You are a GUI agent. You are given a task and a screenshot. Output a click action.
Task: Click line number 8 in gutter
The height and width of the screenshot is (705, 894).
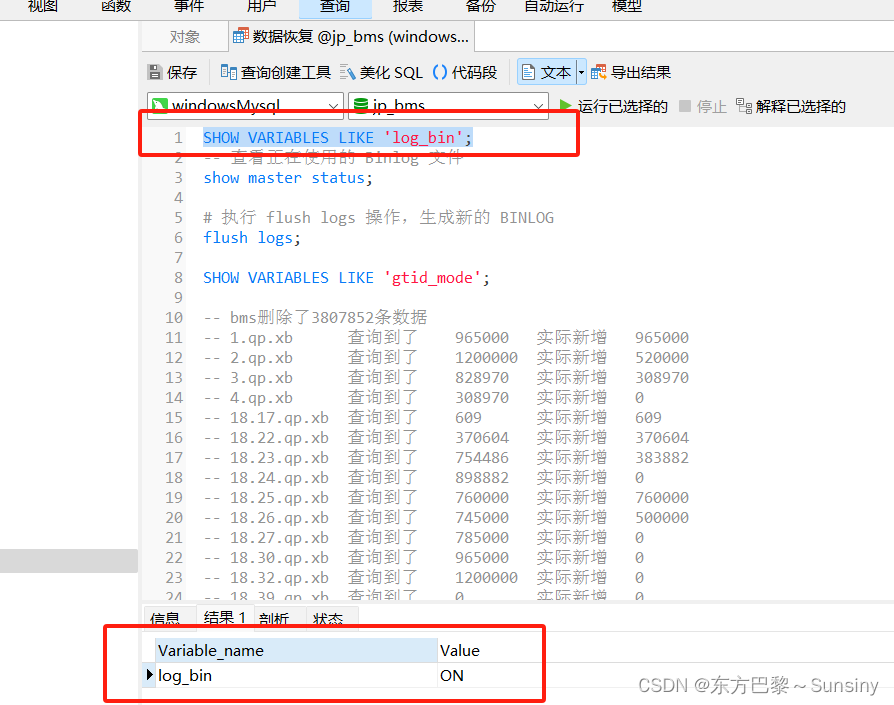[x=178, y=278]
